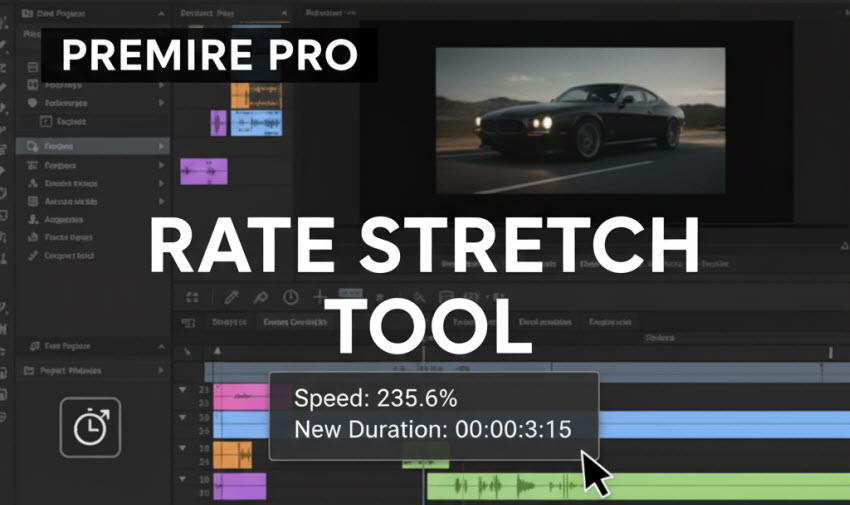
Task: Click the folder icon beside the Project row
Action: [29, 371]
